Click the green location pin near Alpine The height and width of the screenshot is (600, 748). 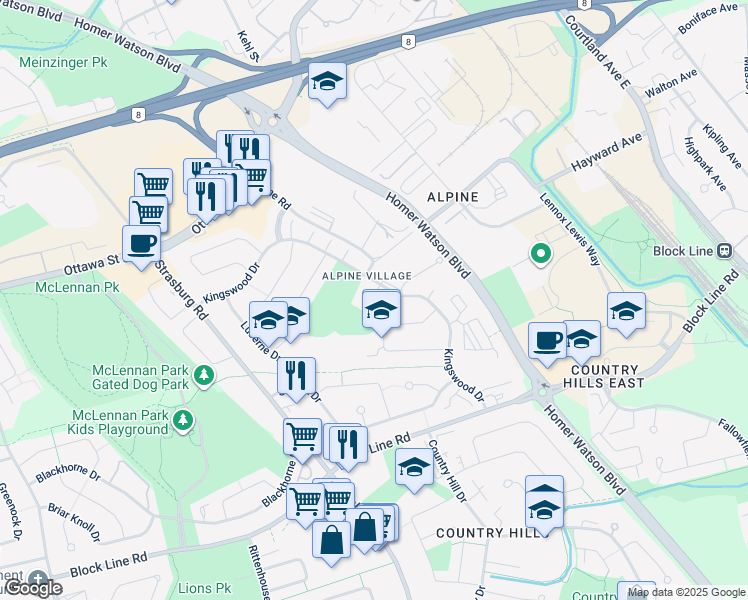(540, 254)
